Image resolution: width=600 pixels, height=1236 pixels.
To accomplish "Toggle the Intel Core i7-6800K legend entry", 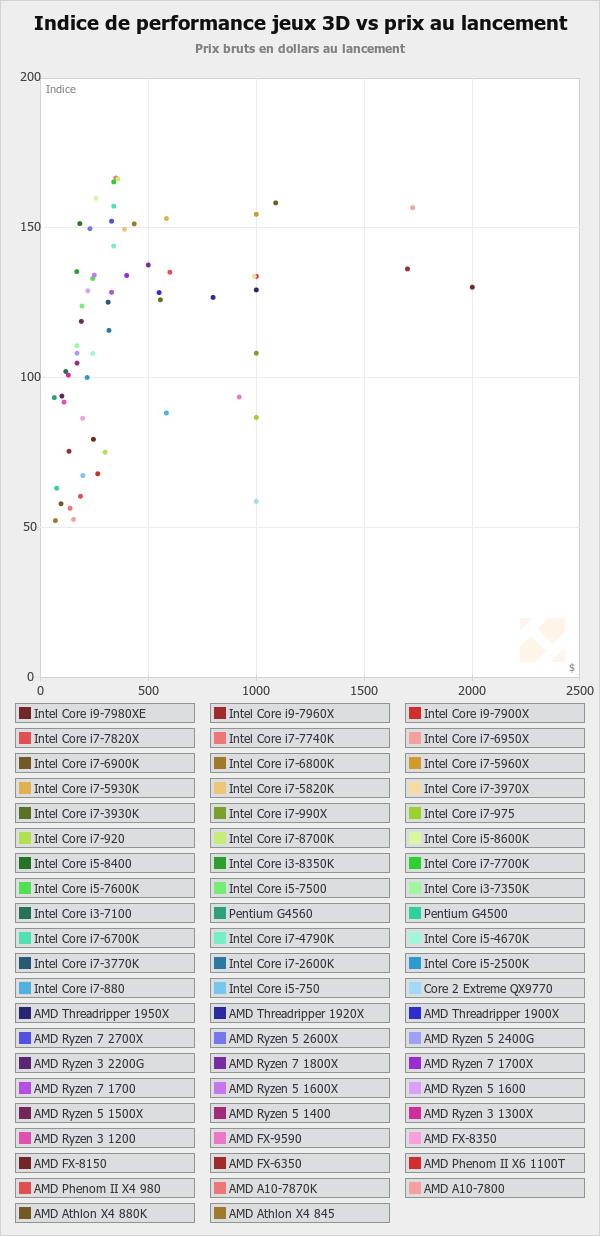I will 300,763.
